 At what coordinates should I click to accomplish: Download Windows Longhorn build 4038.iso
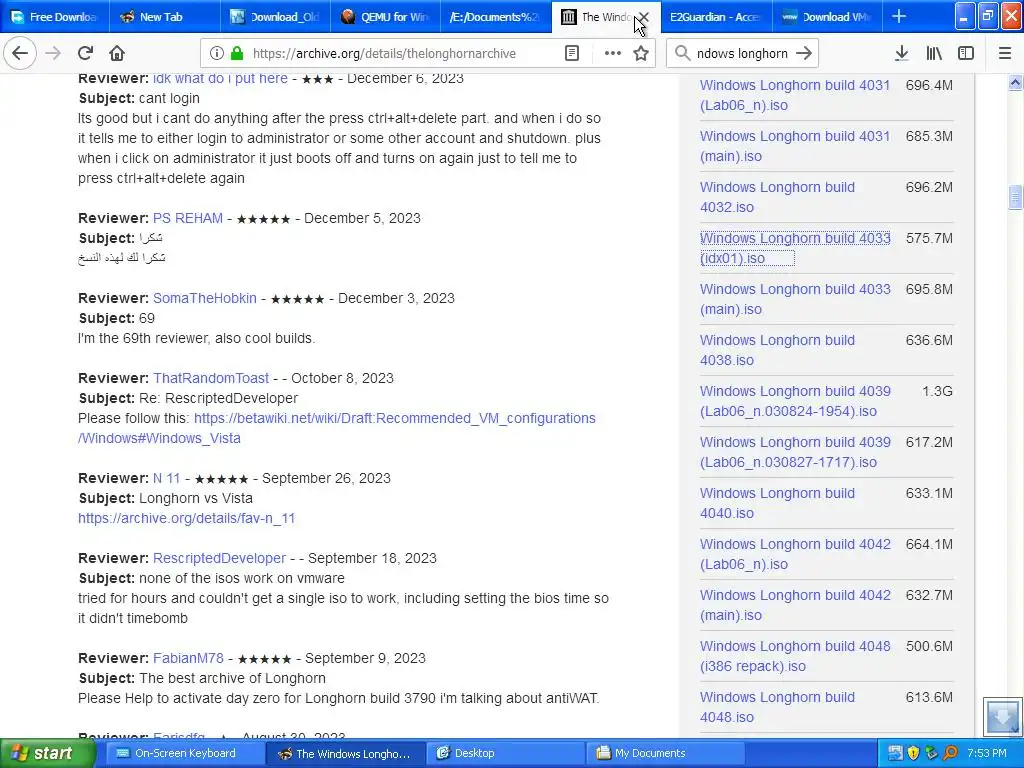coord(777,350)
